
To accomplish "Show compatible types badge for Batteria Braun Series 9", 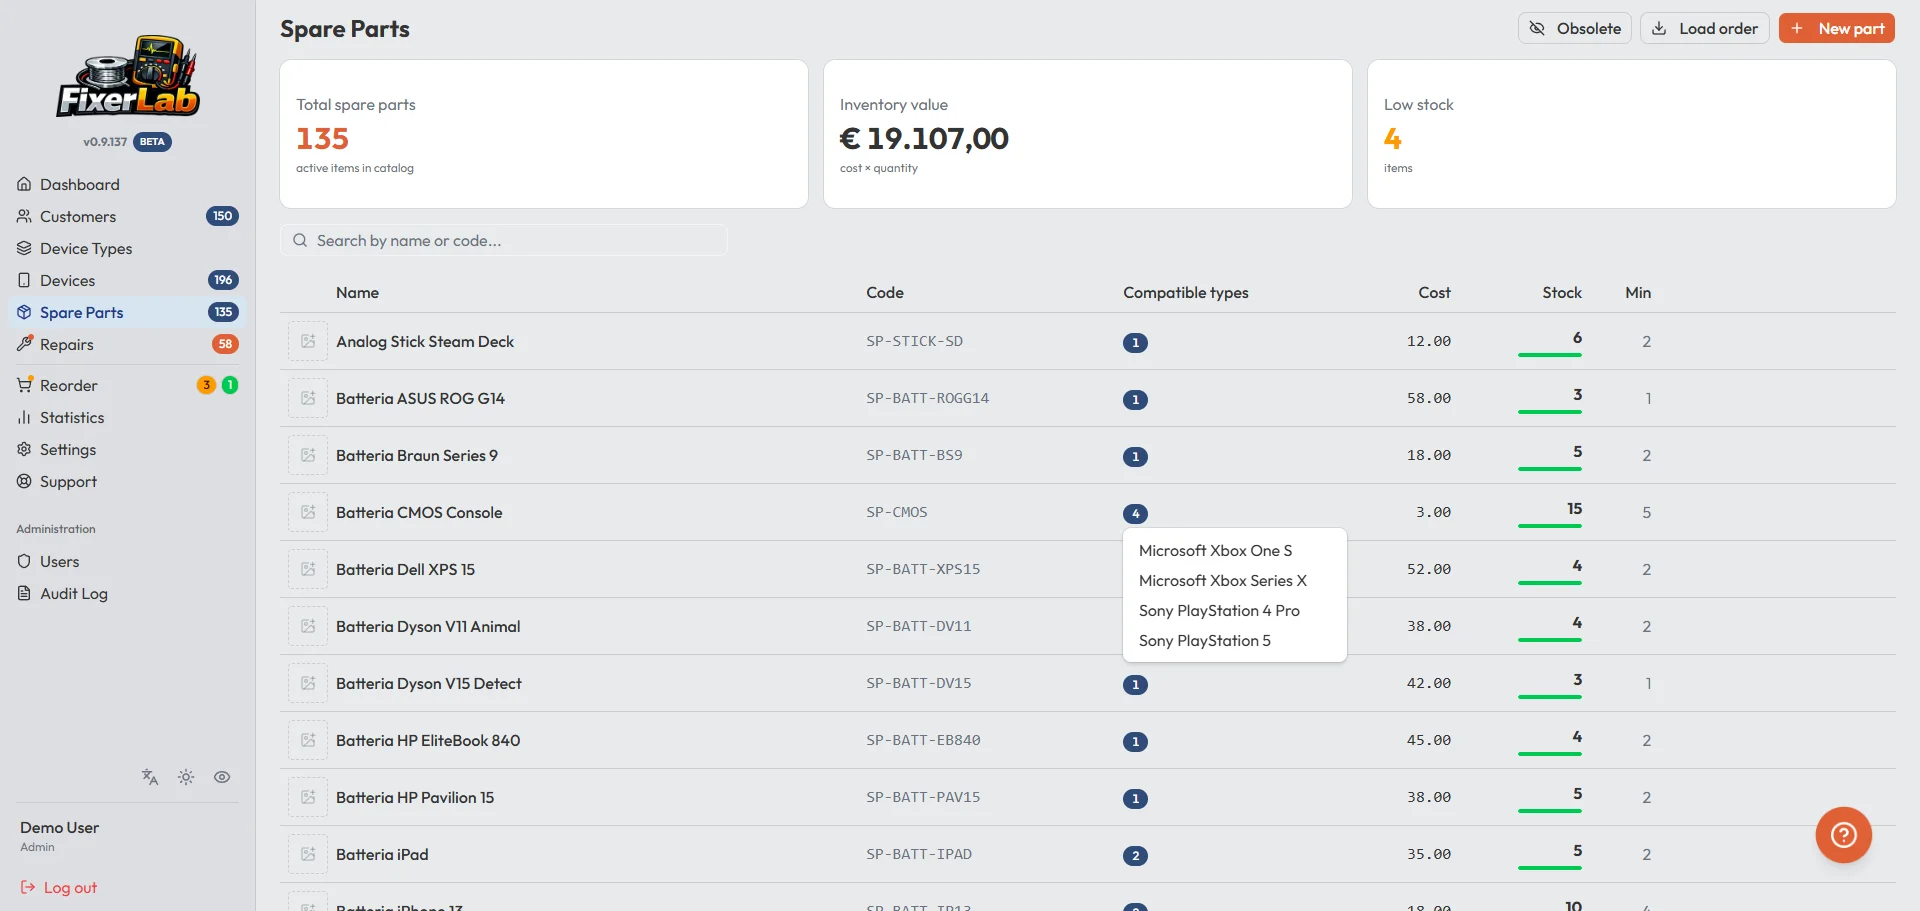I will [1135, 457].
